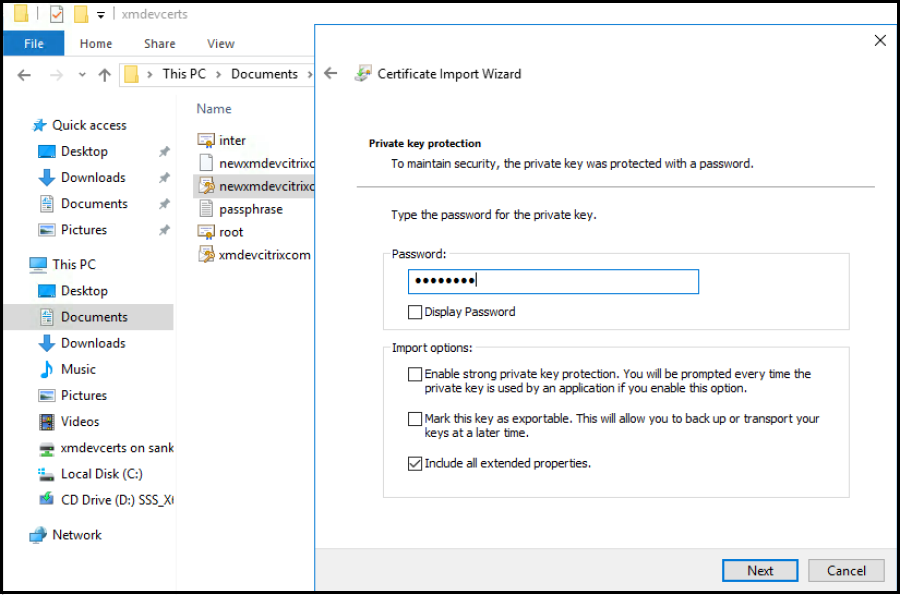This screenshot has width=900, height=595.
Task: Open Customize Quick Access Toolbar dropdown
Action: click(x=100, y=15)
